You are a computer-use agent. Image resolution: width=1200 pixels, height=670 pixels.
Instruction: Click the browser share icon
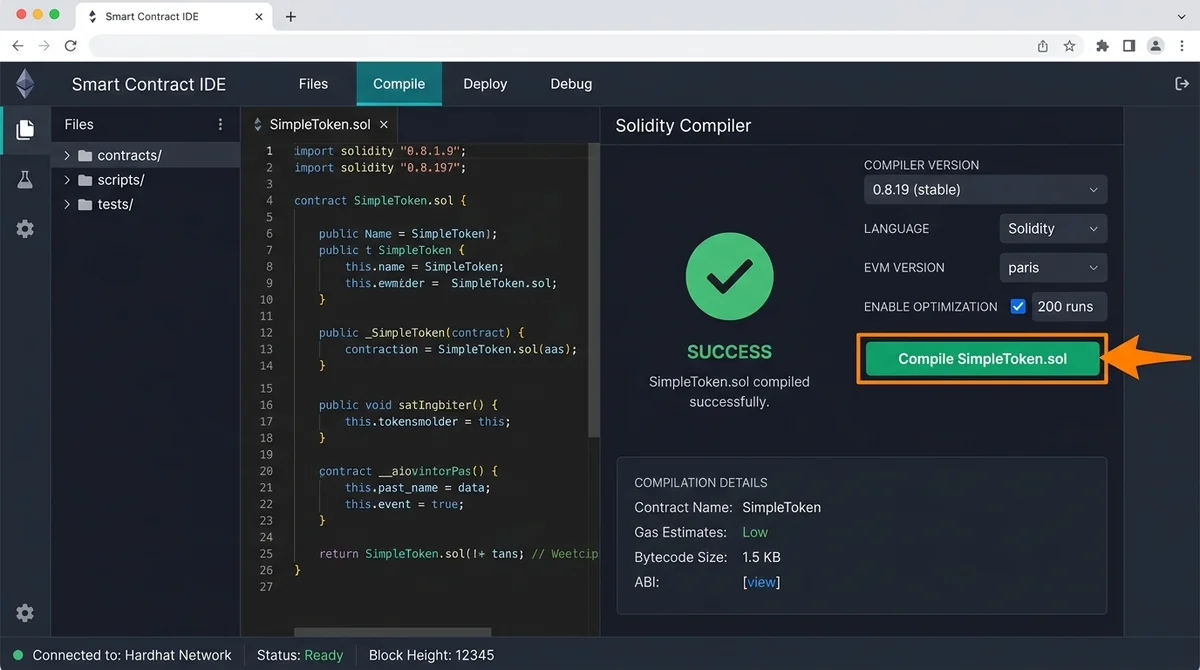tap(1043, 46)
